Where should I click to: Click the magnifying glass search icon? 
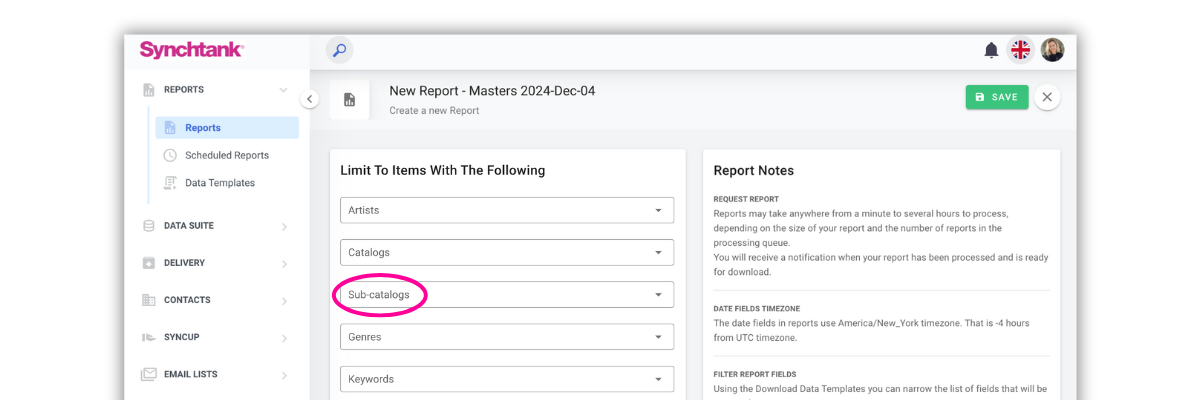pos(339,51)
